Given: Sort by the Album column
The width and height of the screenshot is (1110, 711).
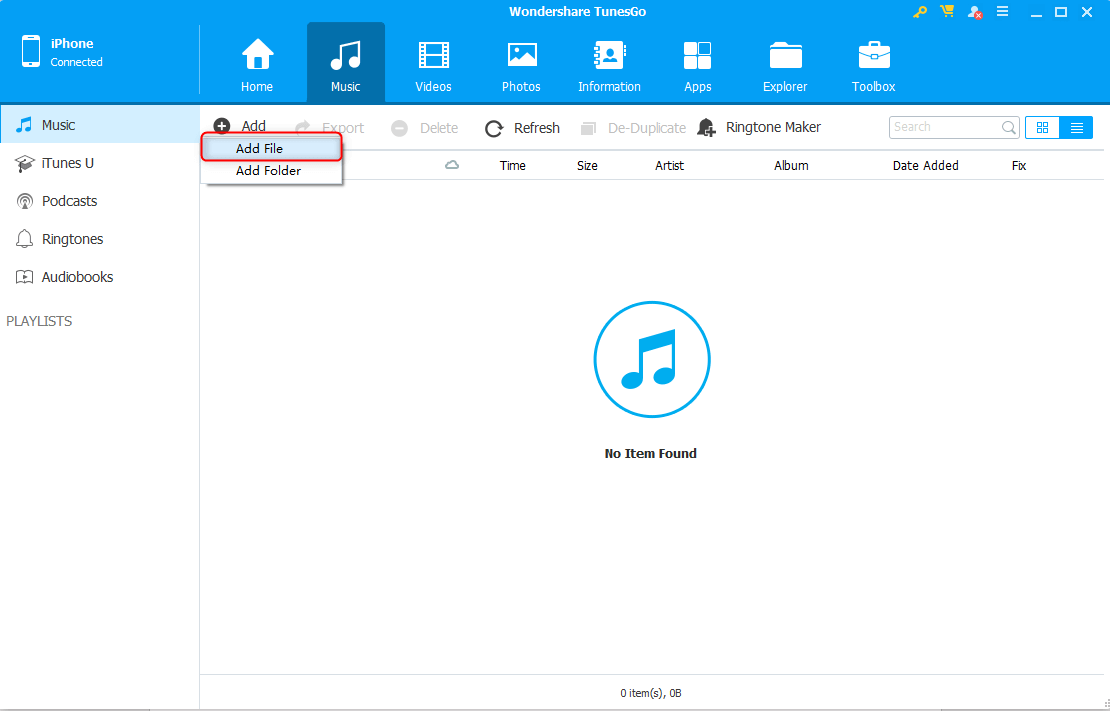Looking at the screenshot, I should pos(791,166).
